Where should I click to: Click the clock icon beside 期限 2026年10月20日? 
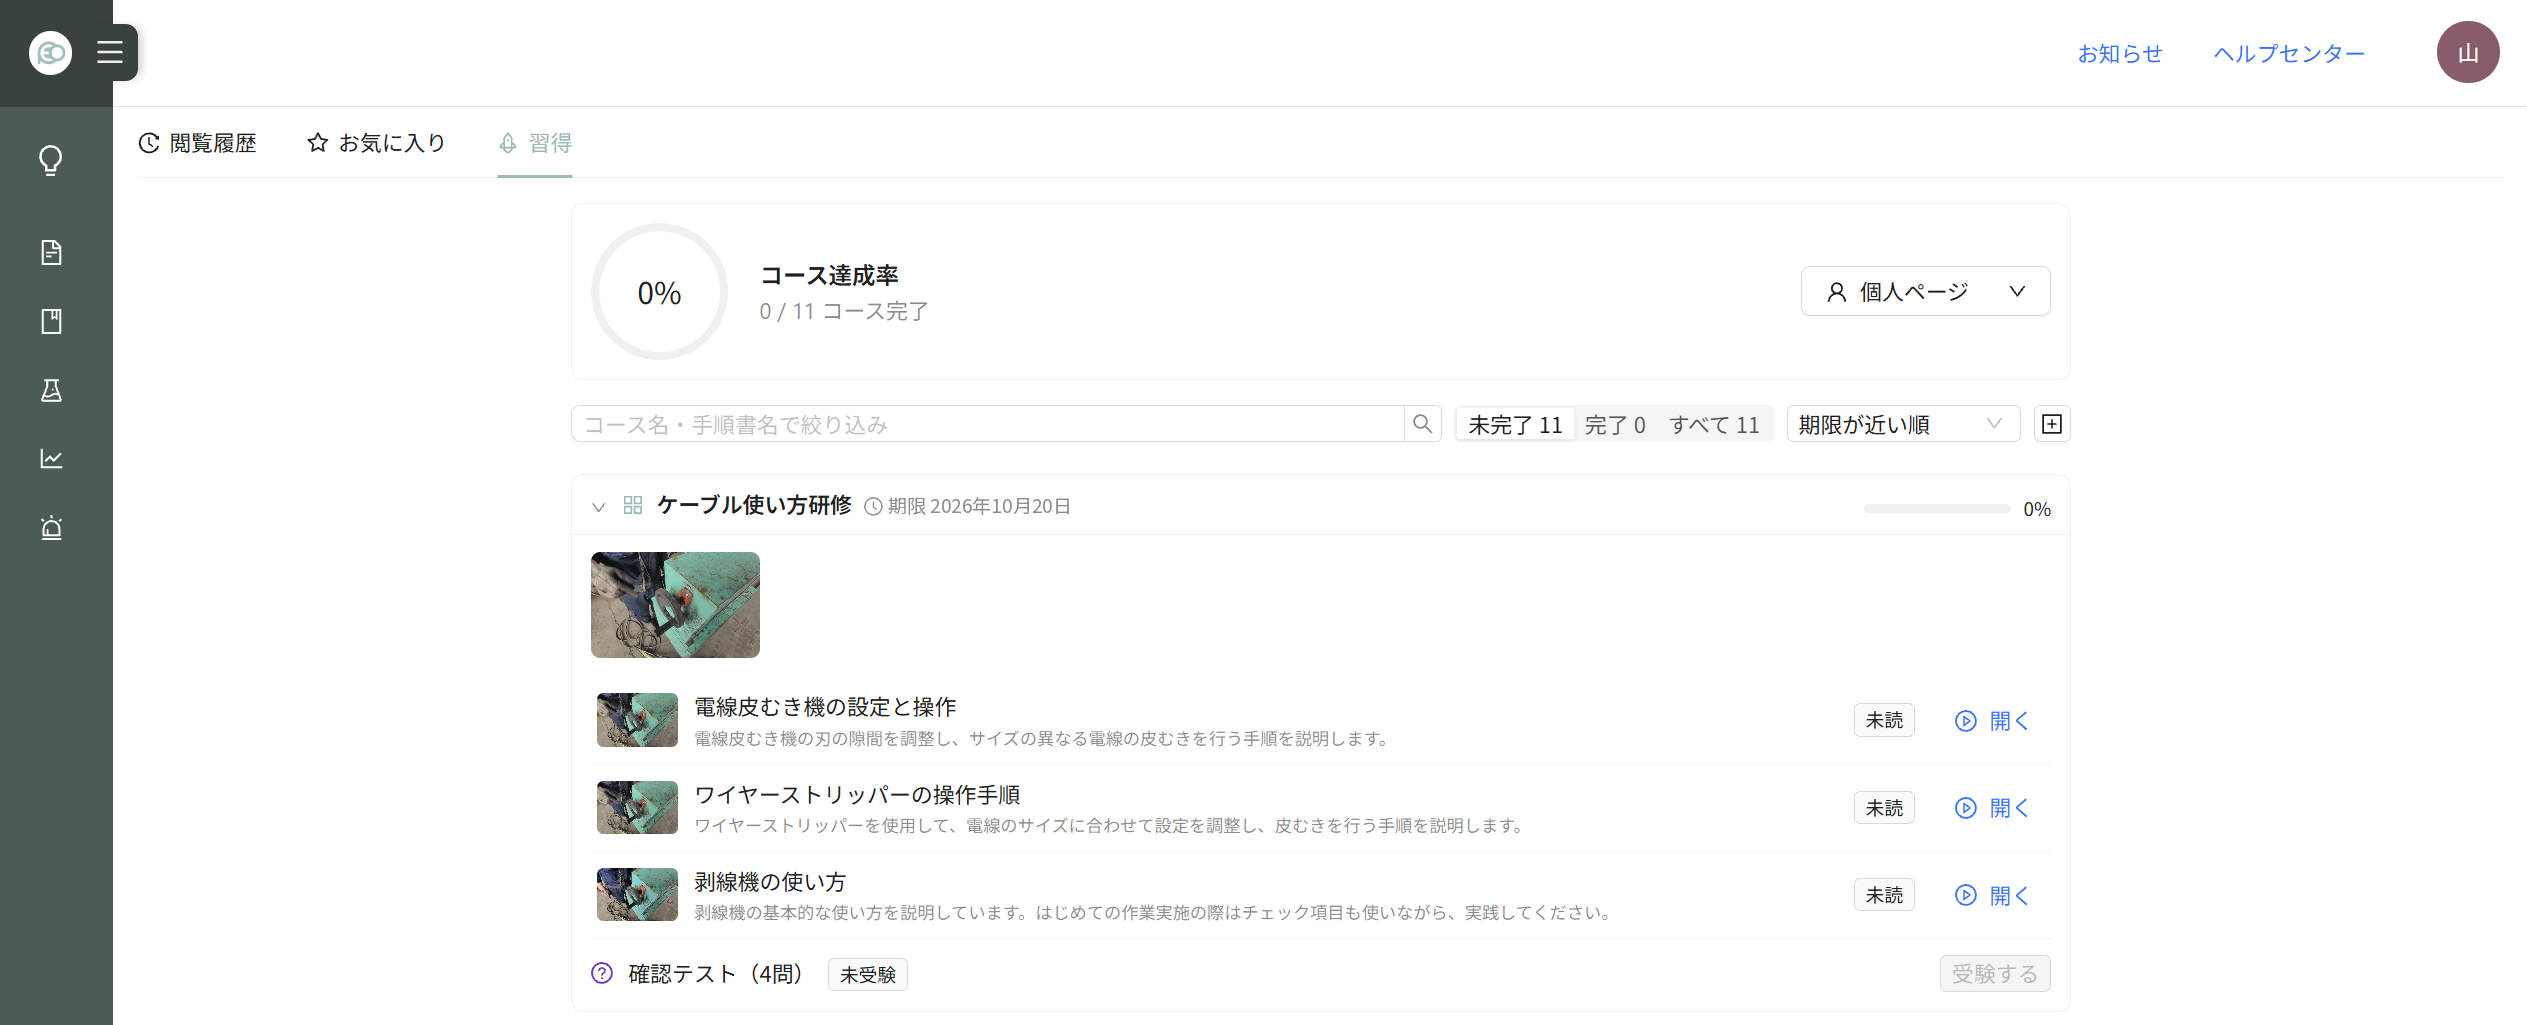(x=873, y=506)
